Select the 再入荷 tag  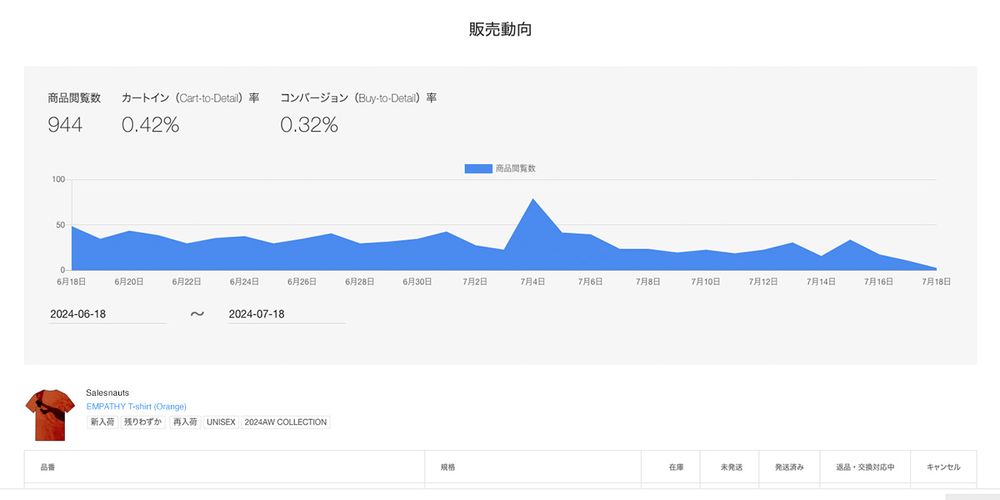184,423
